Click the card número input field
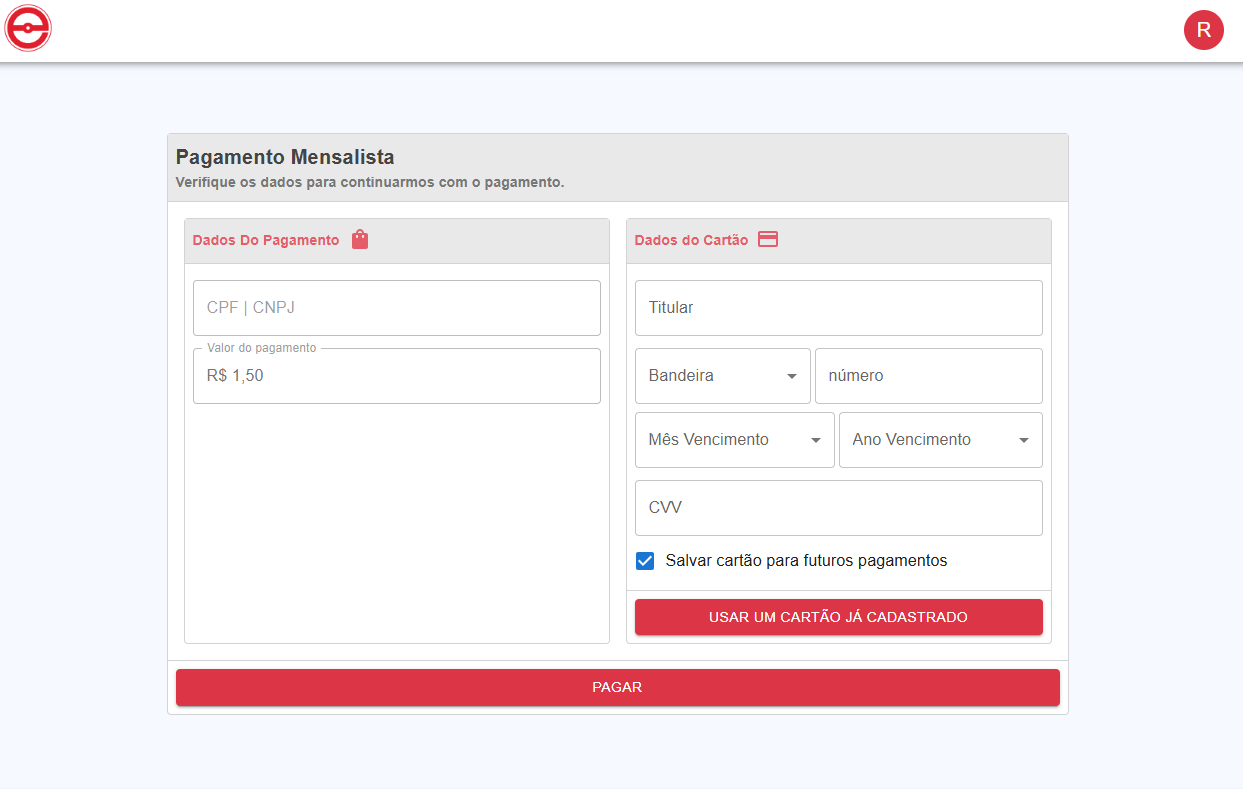Image resolution: width=1243 pixels, height=811 pixels. [x=929, y=376]
